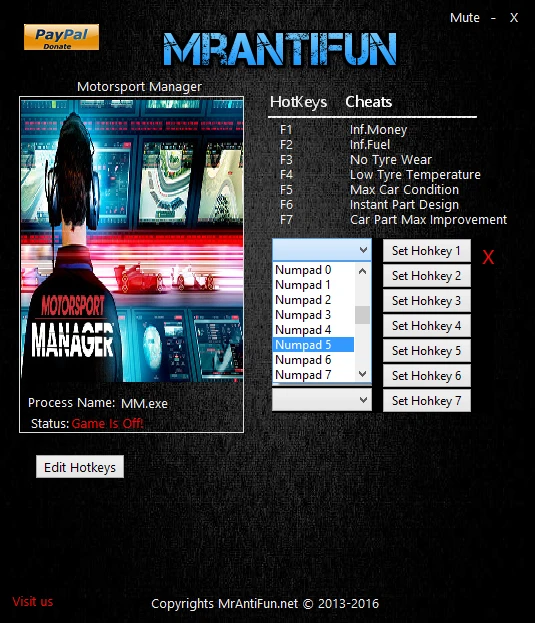Click the F1 hotkey label

coord(286,130)
